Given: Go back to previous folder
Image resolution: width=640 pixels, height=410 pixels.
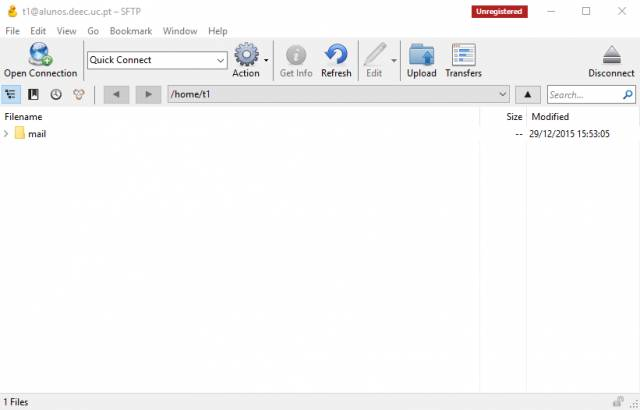Looking at the screenshot, I should [116, 95].
